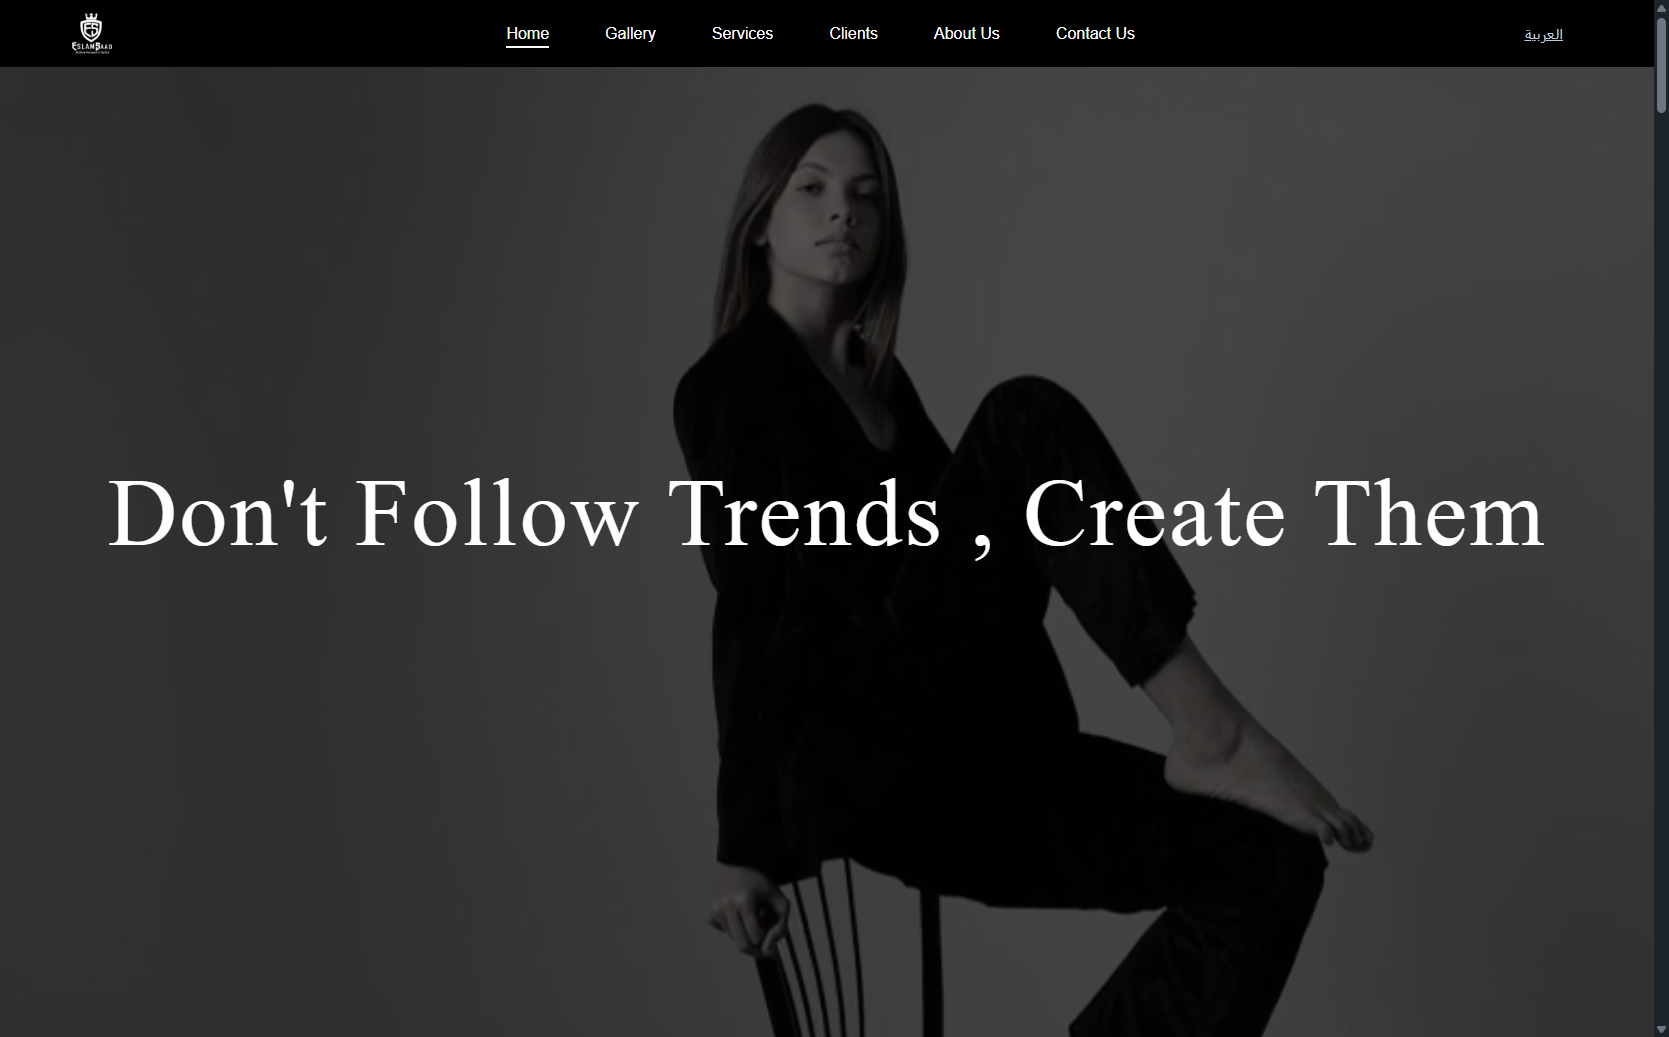1669x1037 pixels.
Task: Click the word 'Them' in headline
Action: pyautogui.click(x=1429, y=515)
